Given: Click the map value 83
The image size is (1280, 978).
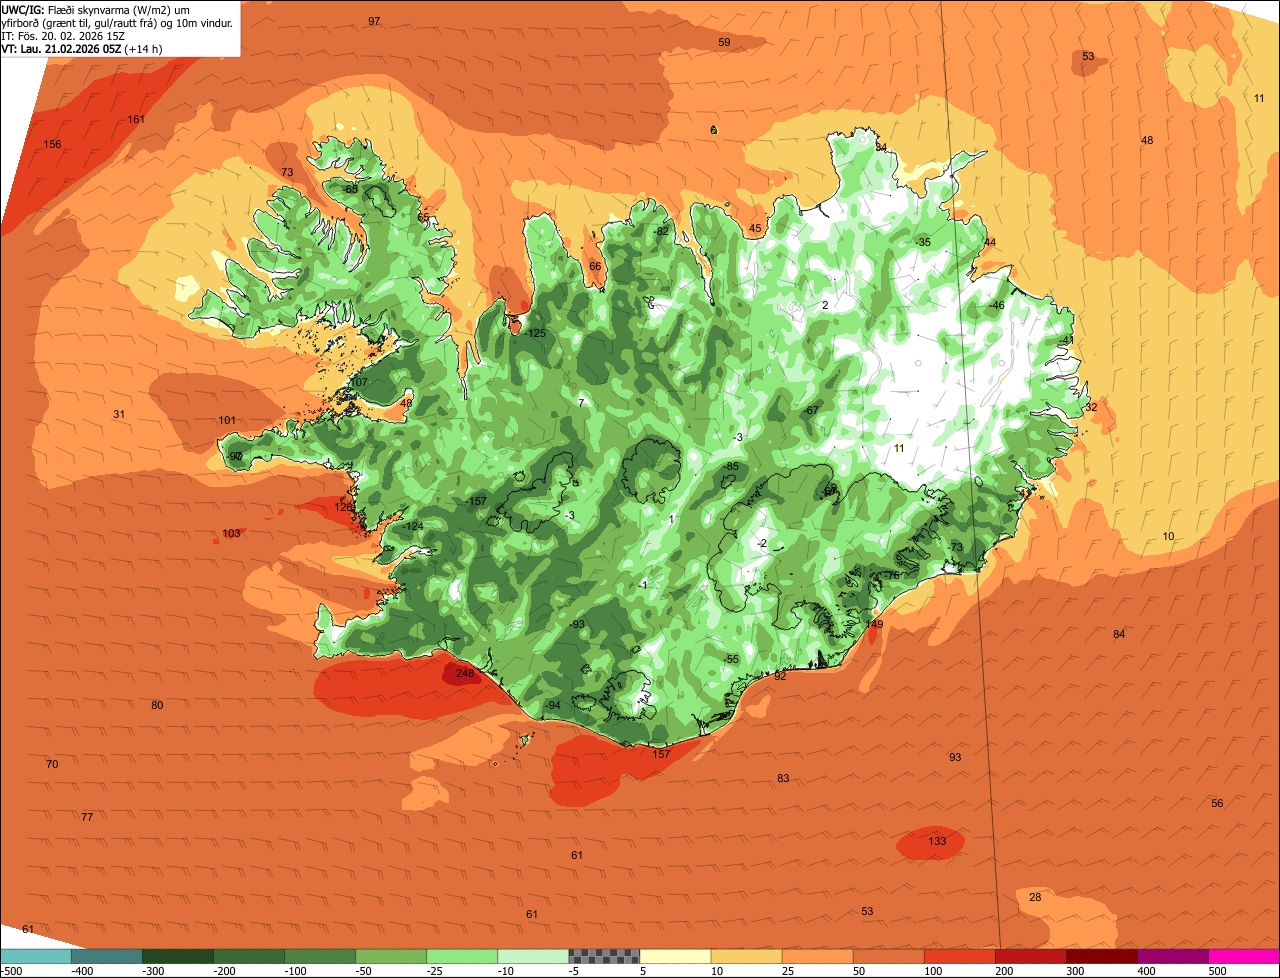Looking at the screenshot, I should tap(783, 778).
